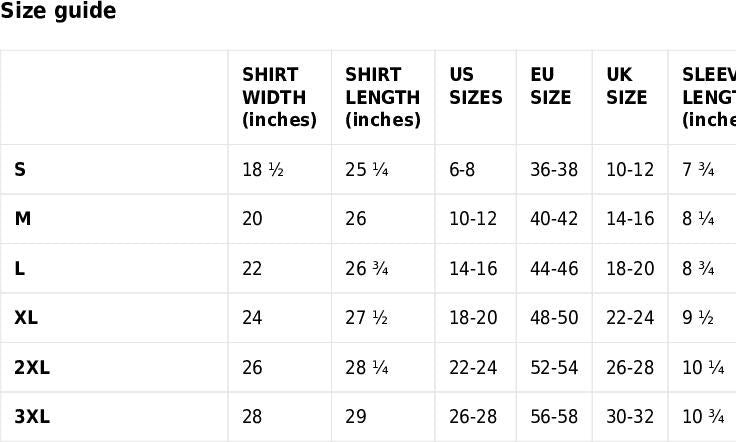The image size is (736, 442).
Task: Click UK size 30-32 cell
Action: pos(630,417)
